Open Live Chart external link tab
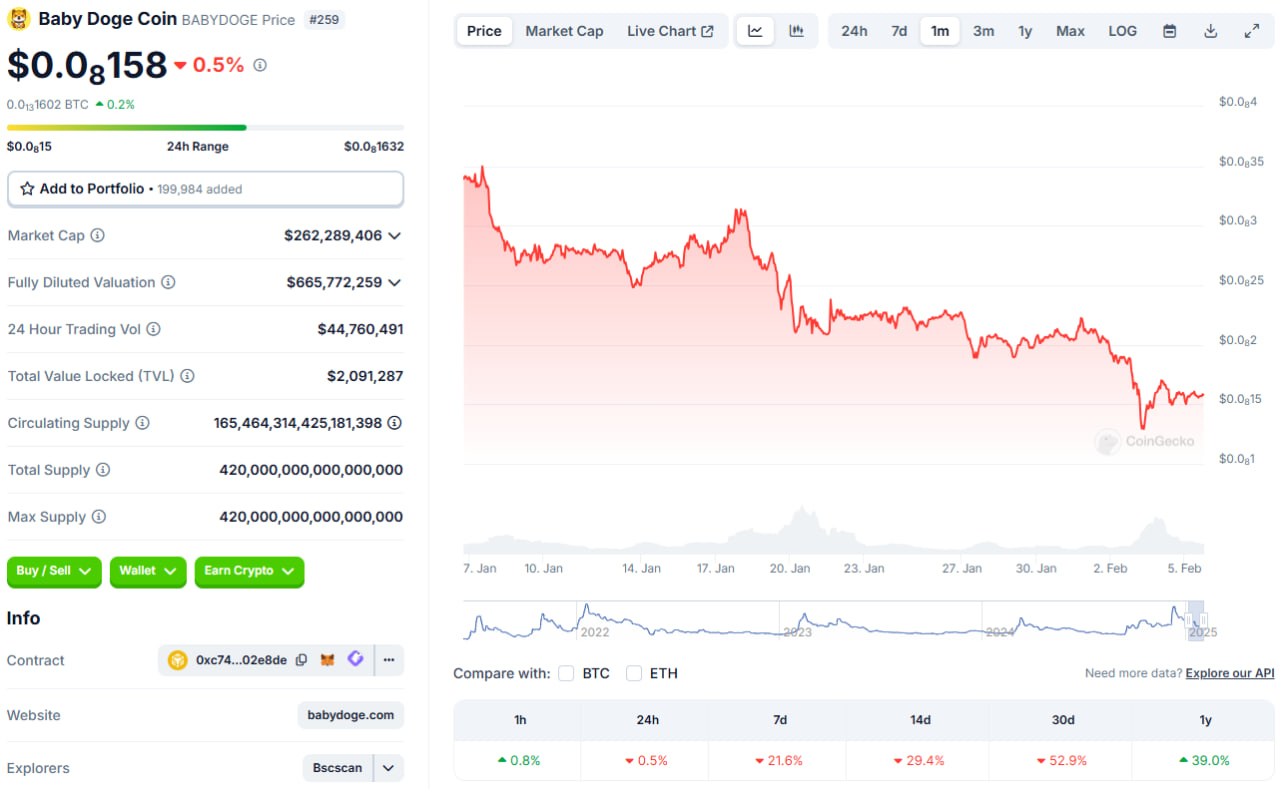Image resolution: width=1280 pixels, height=789 pixels. pyautogui.click(x=670, y=31)
